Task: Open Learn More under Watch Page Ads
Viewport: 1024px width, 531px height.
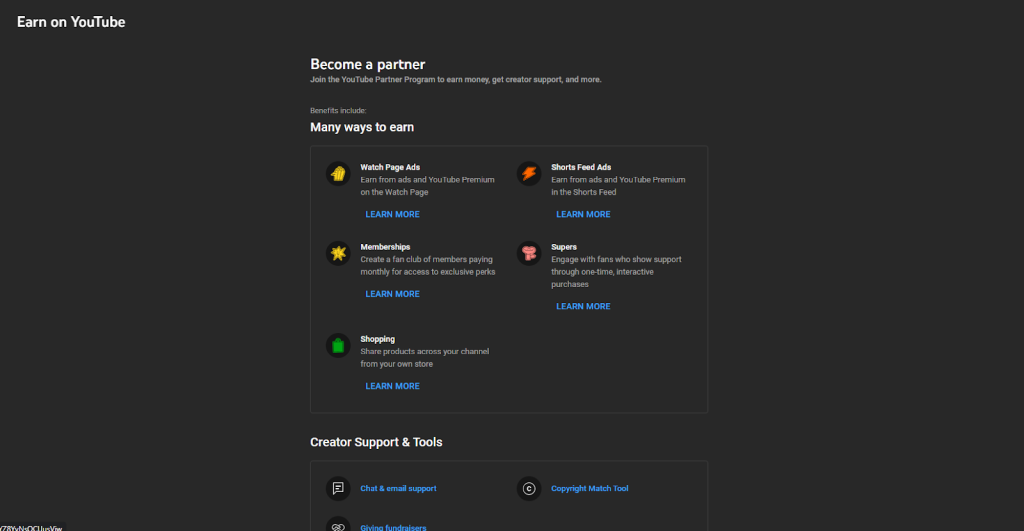Action: click(x=392, y=214)
